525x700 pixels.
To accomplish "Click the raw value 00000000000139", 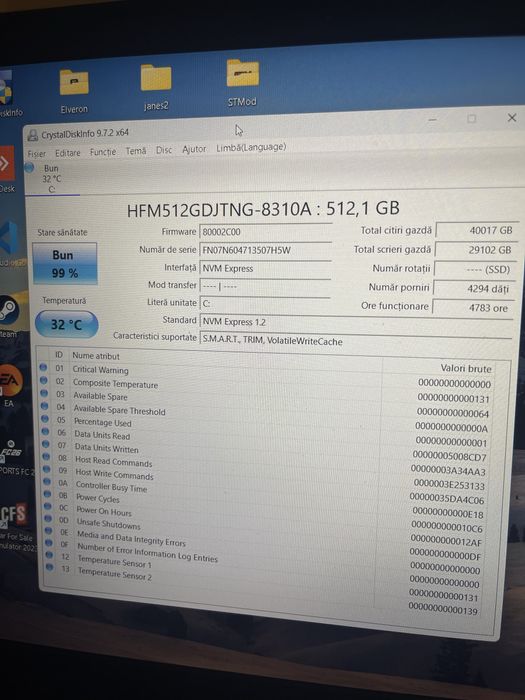I will 443,608.
